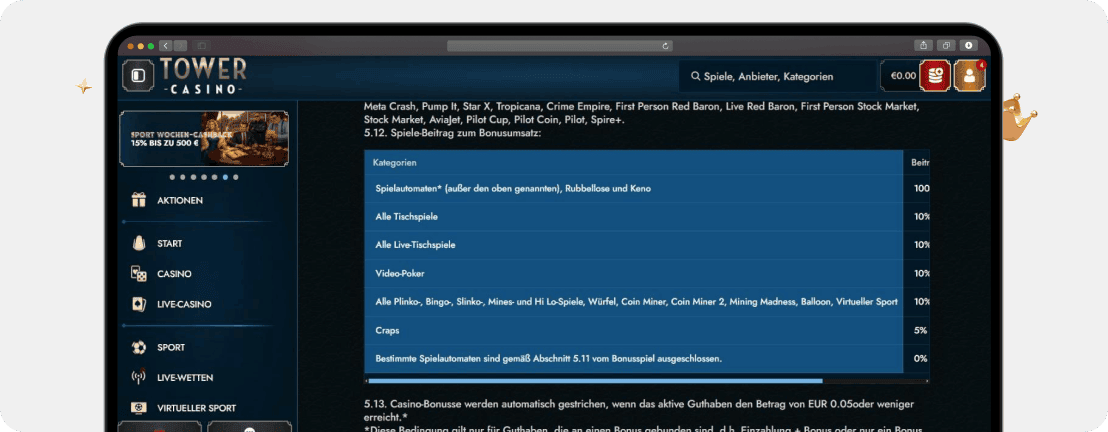Go to LIVE-WETTEN menu item
Screen dimensions: 1108x432
[185, 378]
